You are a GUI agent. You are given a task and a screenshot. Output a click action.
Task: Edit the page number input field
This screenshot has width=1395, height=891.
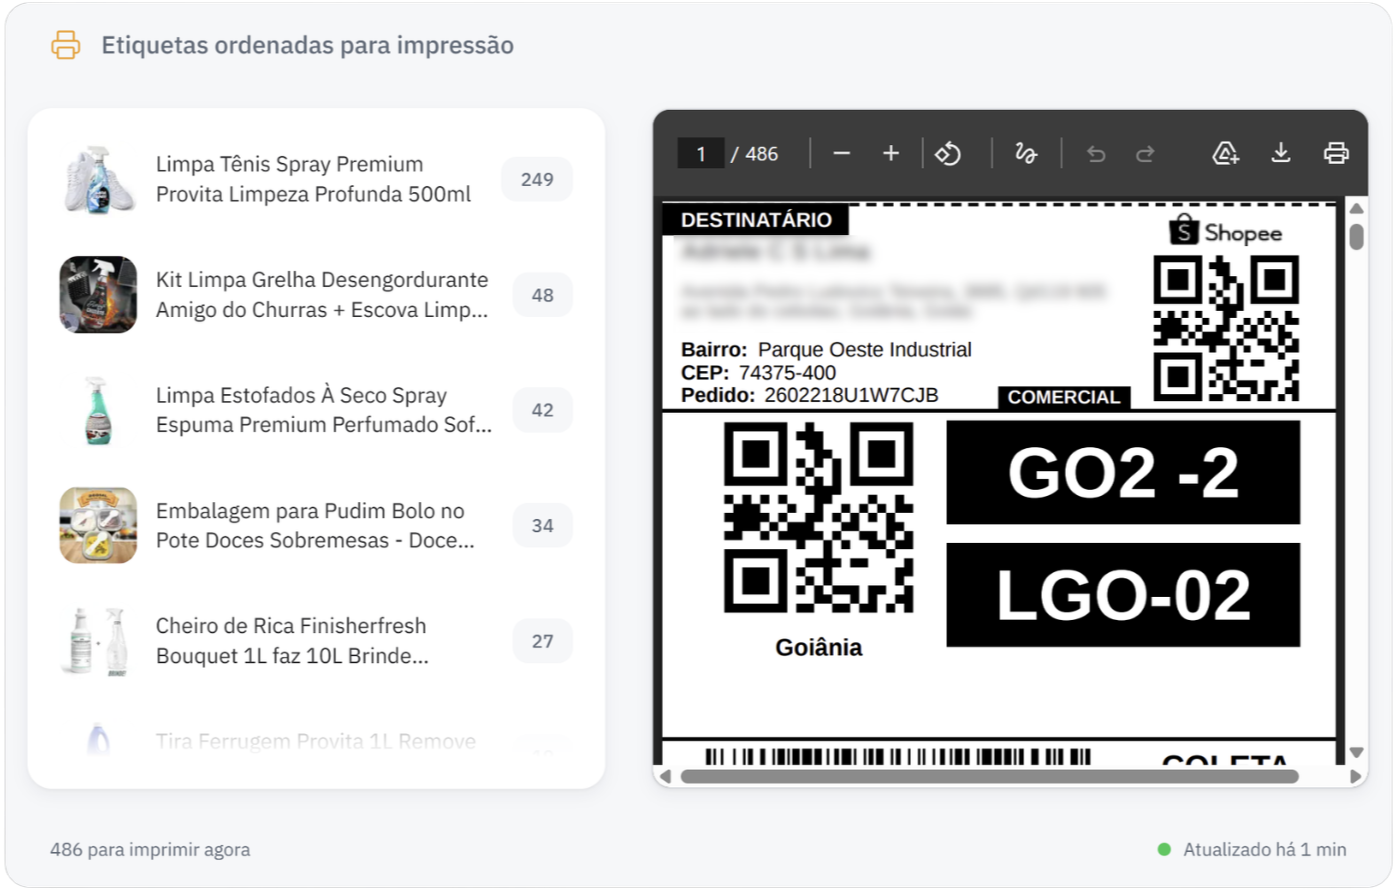coord(701,153)
